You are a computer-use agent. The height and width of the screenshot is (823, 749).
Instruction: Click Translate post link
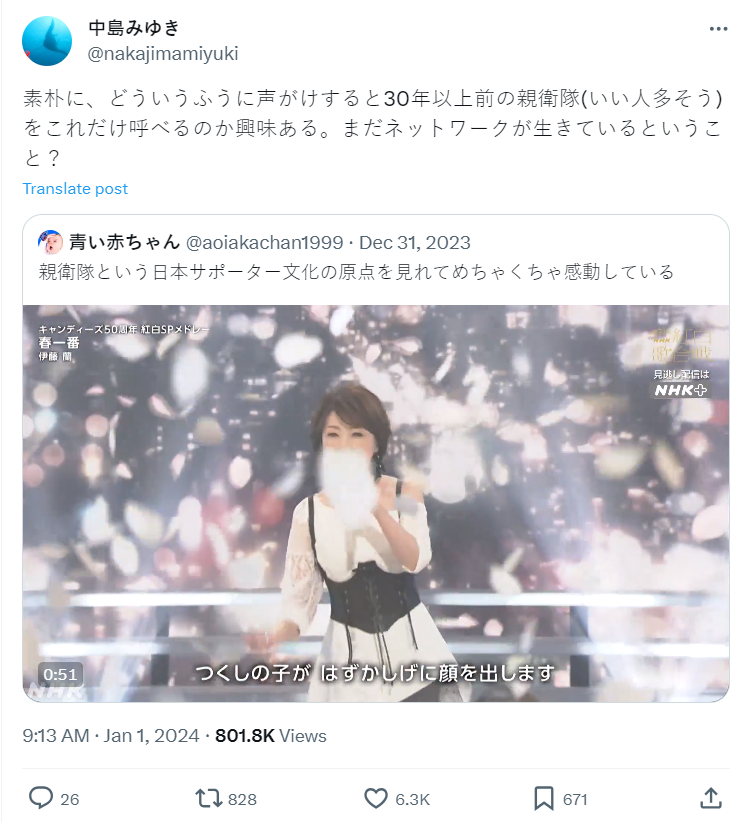click(x=75, y=188)
